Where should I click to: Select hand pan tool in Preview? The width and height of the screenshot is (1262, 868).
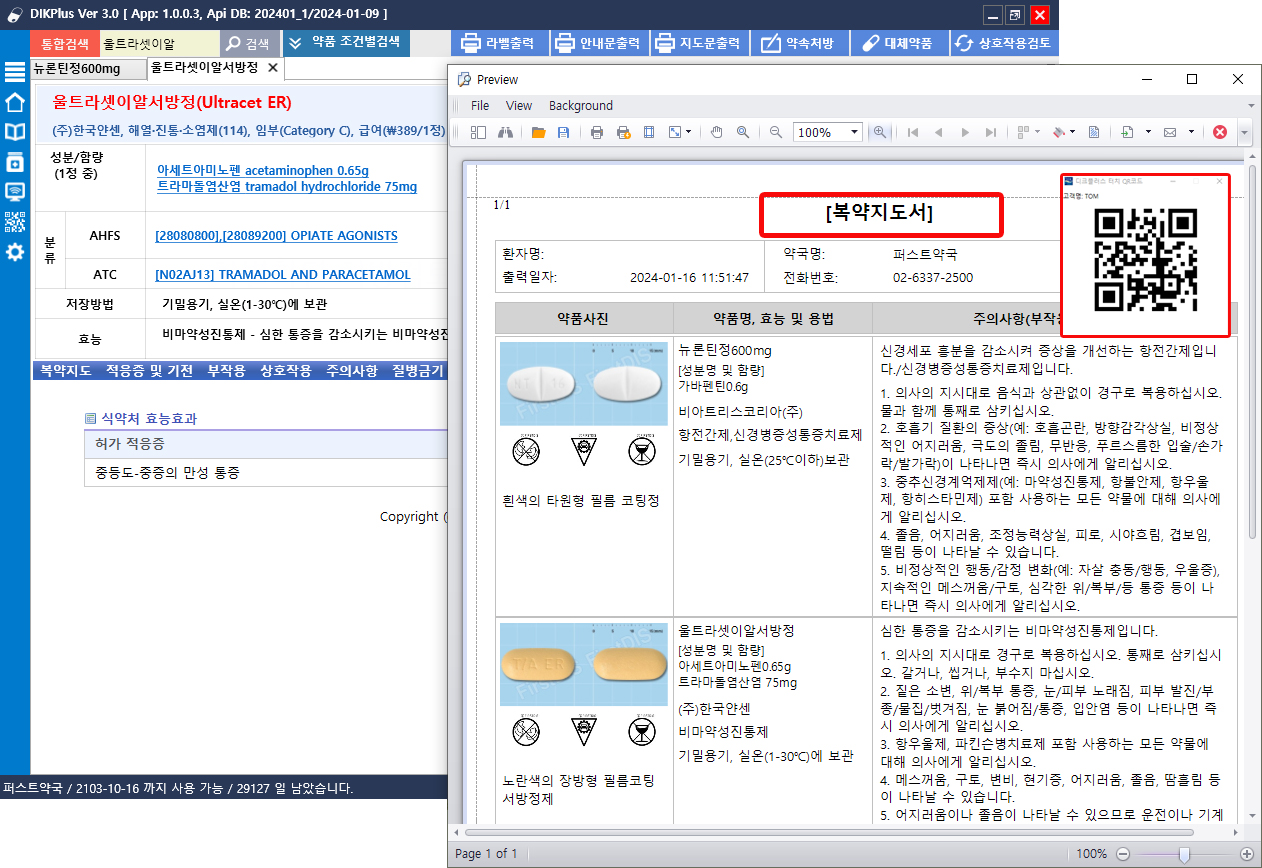[x=716, y=132]
